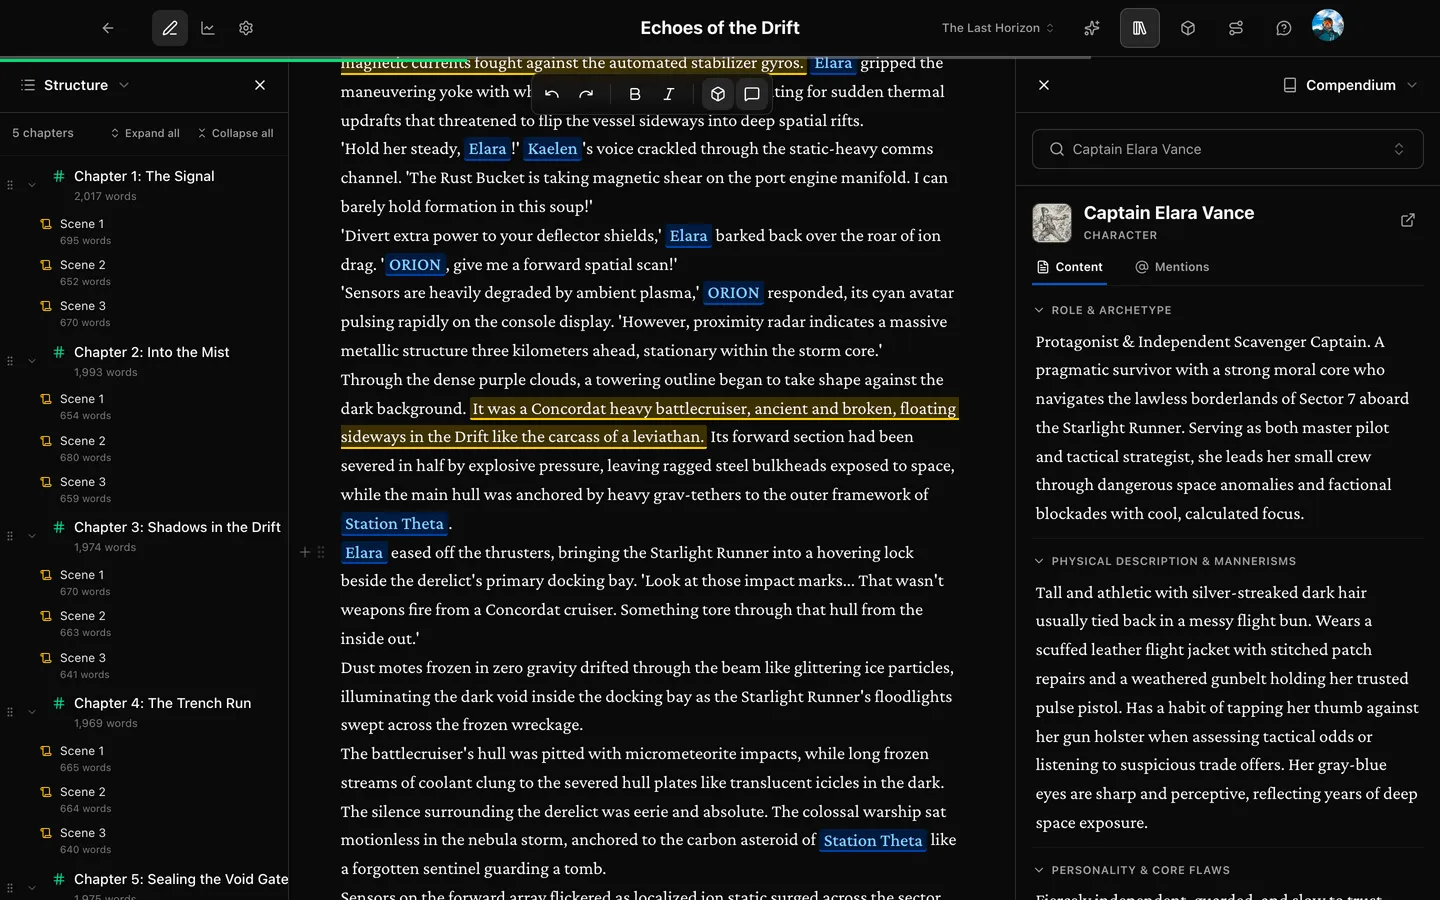This screenshot has height=900, width=1440.
Task: Switch to the Mentions tab
Action: point(1172,267)
